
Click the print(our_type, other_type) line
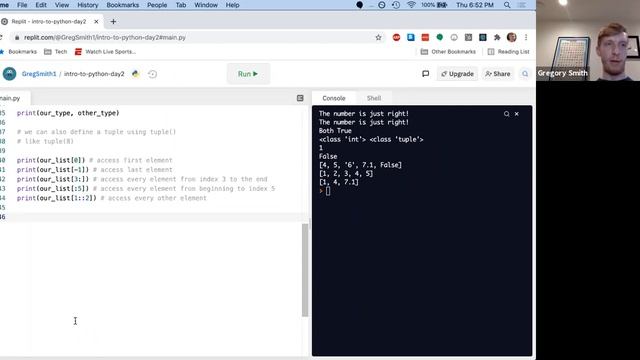(68, 113)
